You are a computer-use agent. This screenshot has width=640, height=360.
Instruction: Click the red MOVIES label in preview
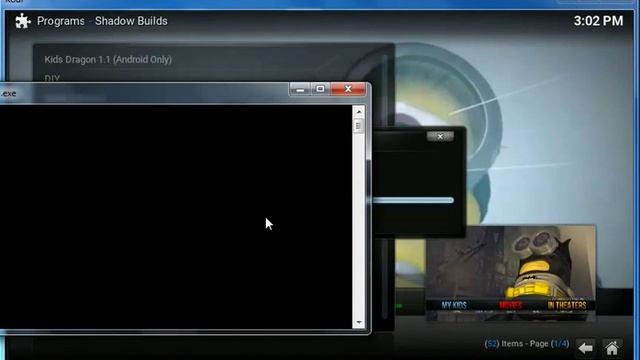(510, 305)
